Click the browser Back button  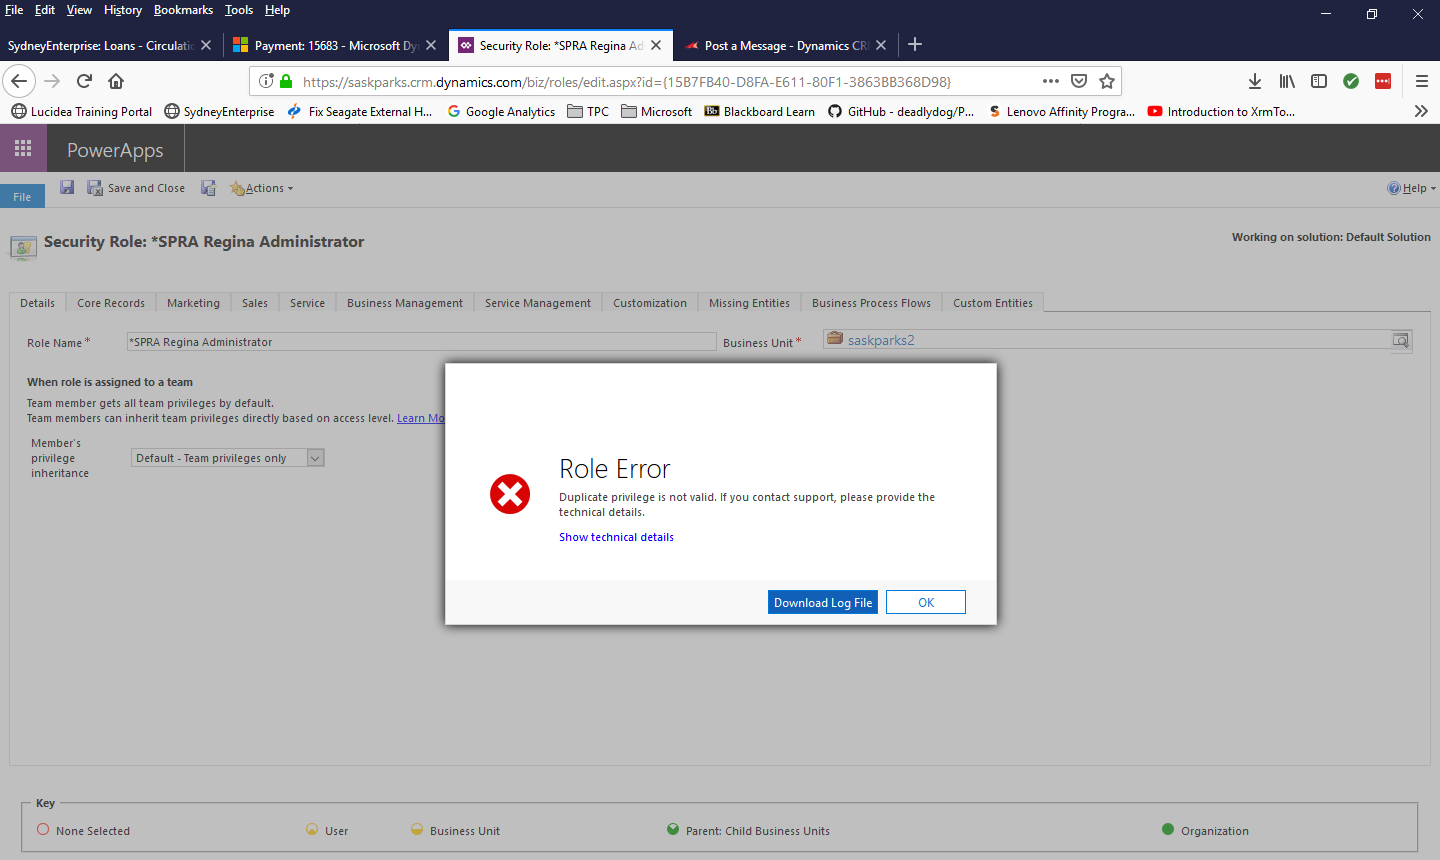[x=19, y=81]
